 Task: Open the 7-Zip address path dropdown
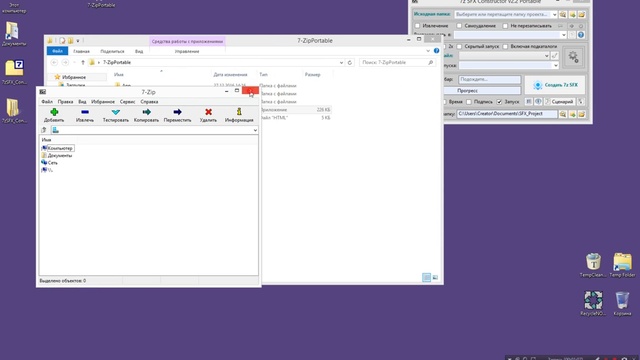[x=255, y=130]
